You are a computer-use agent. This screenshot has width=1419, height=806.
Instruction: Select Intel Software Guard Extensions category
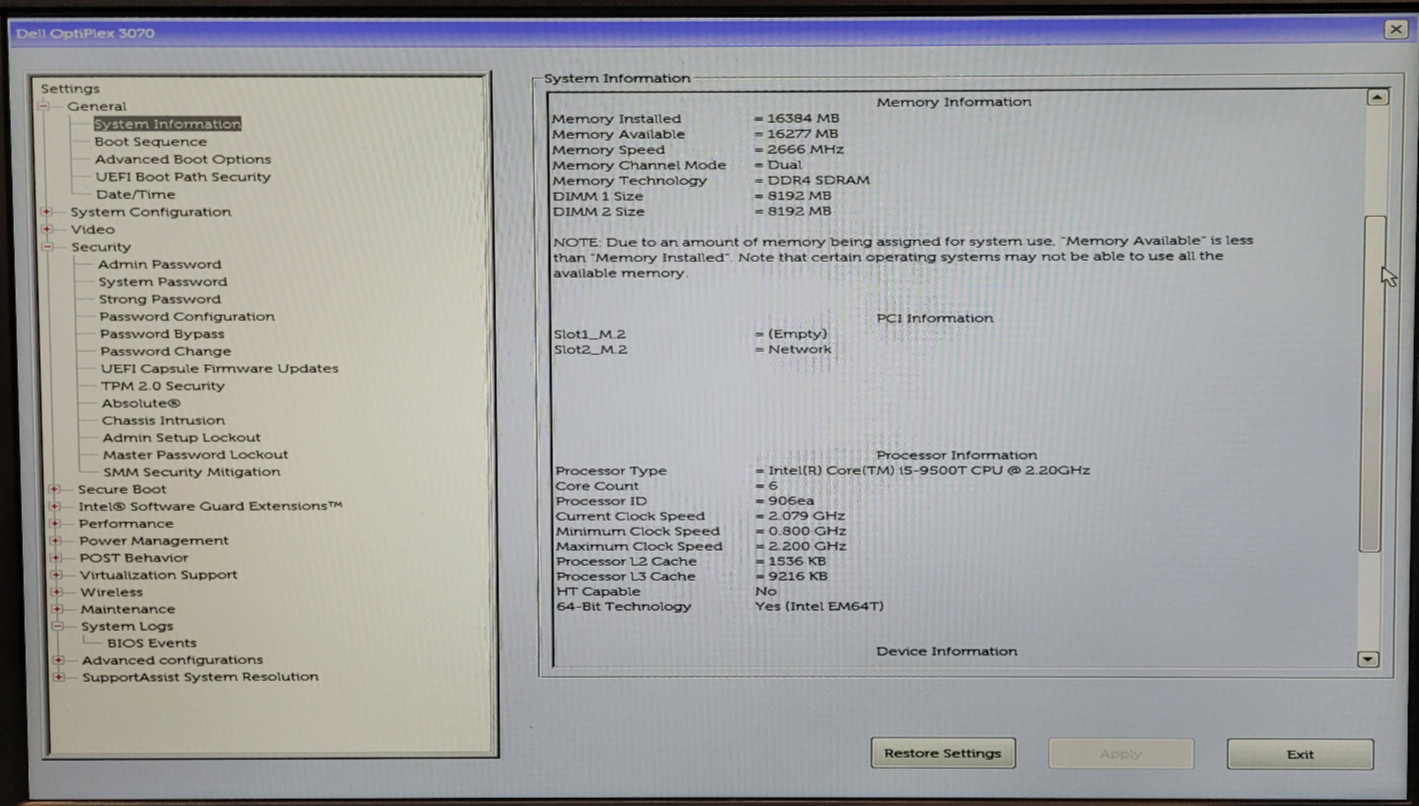pyautogui.click(x=210, y=506)
